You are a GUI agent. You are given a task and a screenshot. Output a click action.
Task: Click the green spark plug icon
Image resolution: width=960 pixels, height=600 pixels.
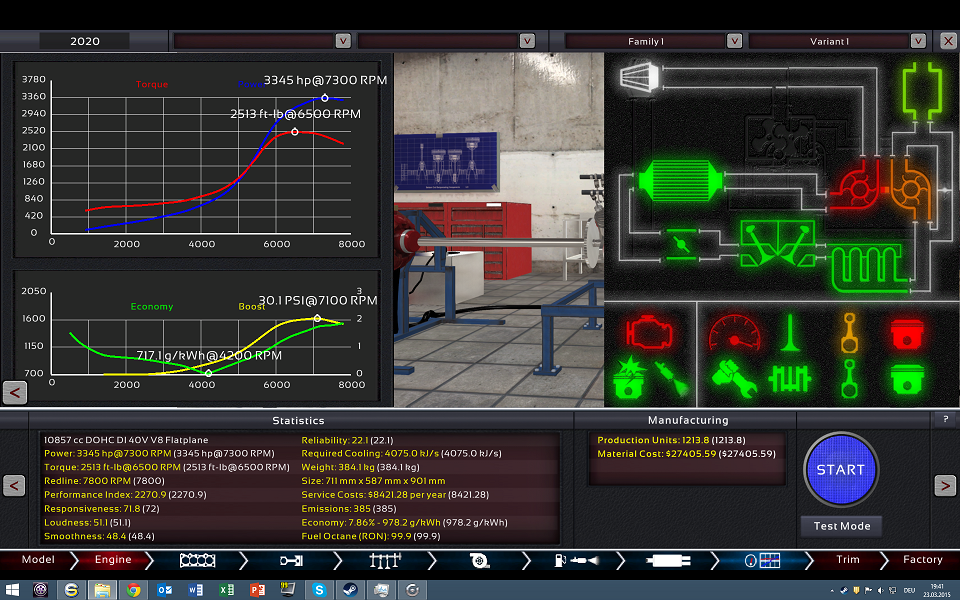coord(672,378)
